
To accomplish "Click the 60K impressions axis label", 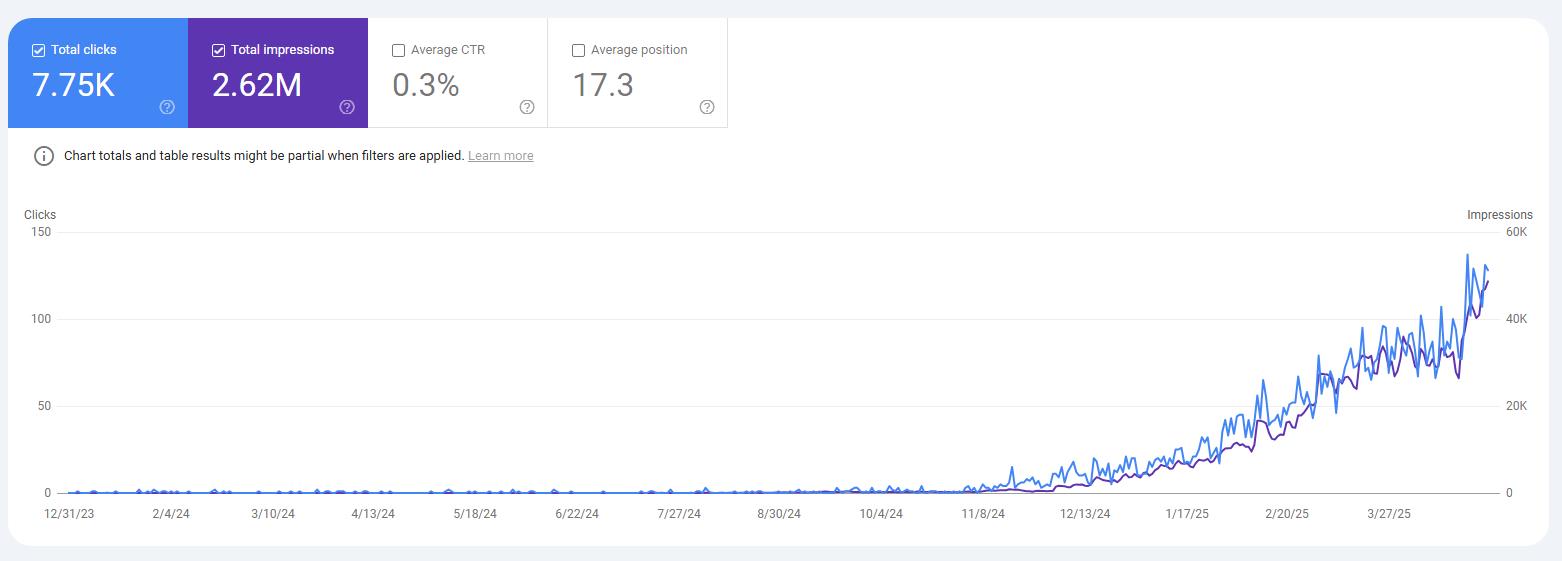I will [x=1517, y=232].
